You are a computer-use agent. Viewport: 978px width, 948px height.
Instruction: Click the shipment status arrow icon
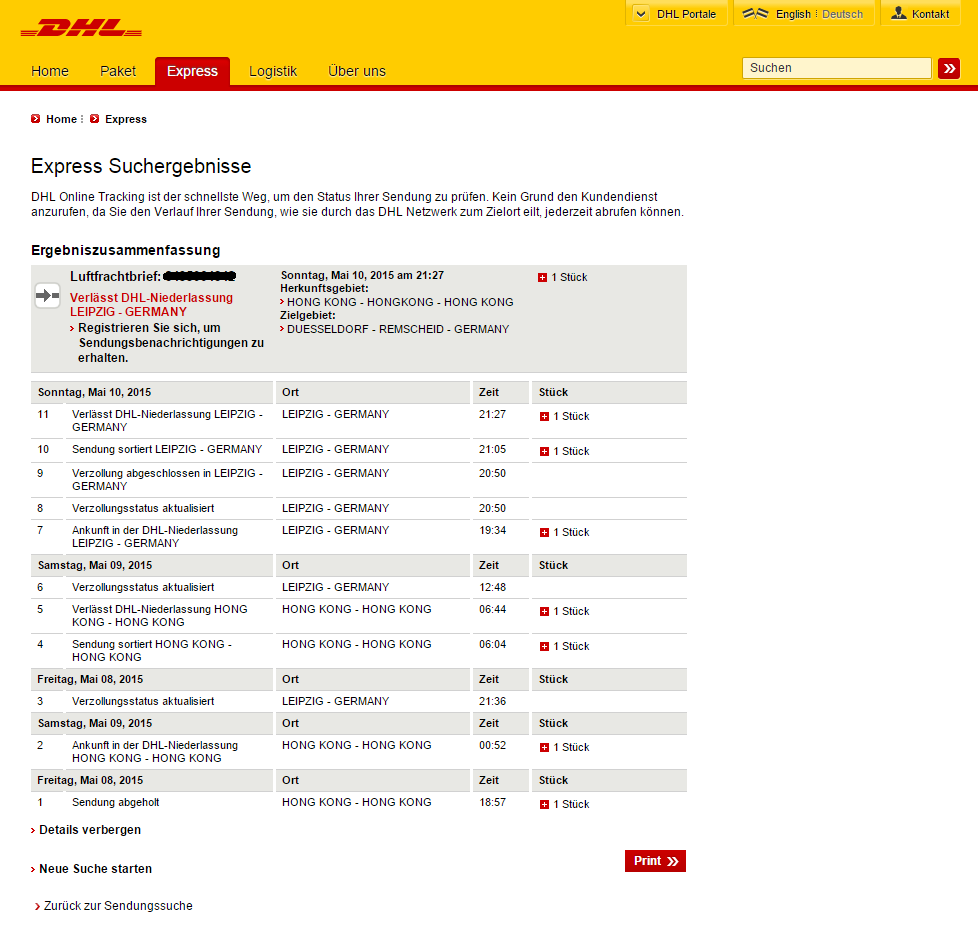tap(47, 296)
